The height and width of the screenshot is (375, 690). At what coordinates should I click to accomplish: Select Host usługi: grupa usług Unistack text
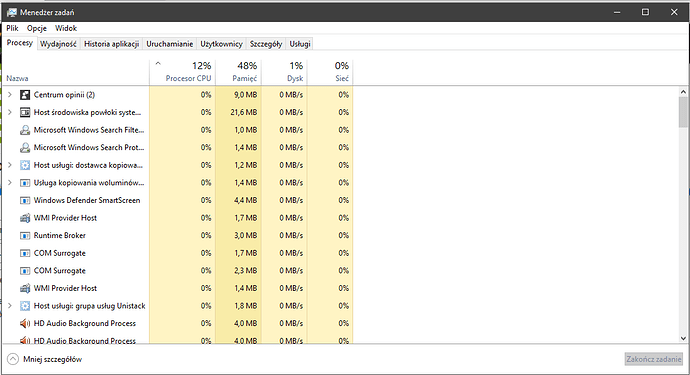point(89,306)
